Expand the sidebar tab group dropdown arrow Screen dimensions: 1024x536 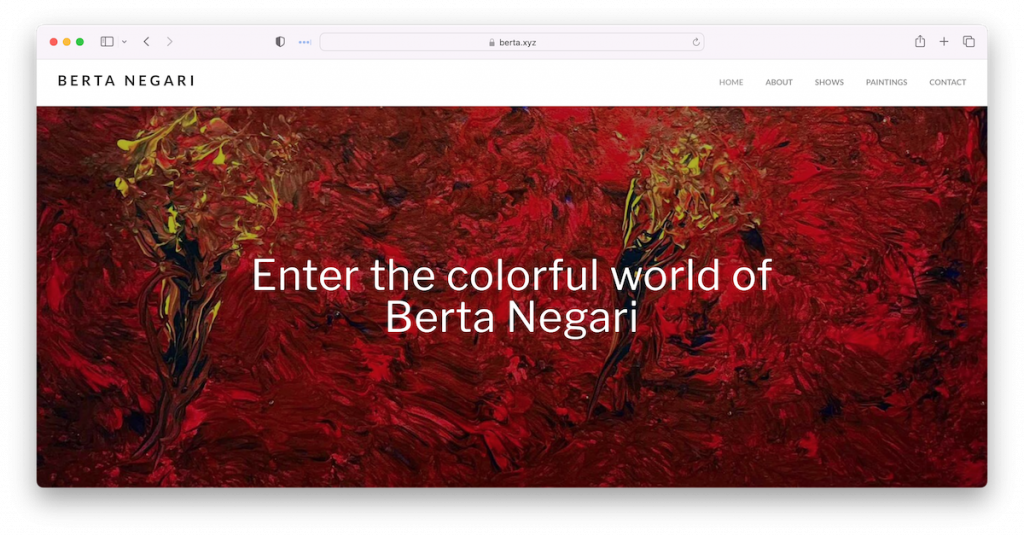124,42
